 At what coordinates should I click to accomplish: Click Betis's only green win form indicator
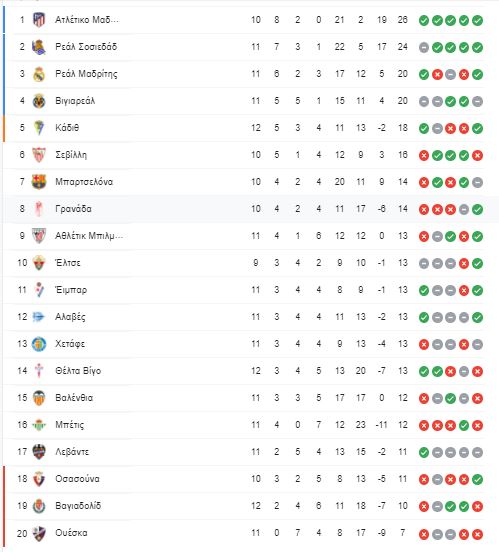pyautogui.click(x=464, y=425)
